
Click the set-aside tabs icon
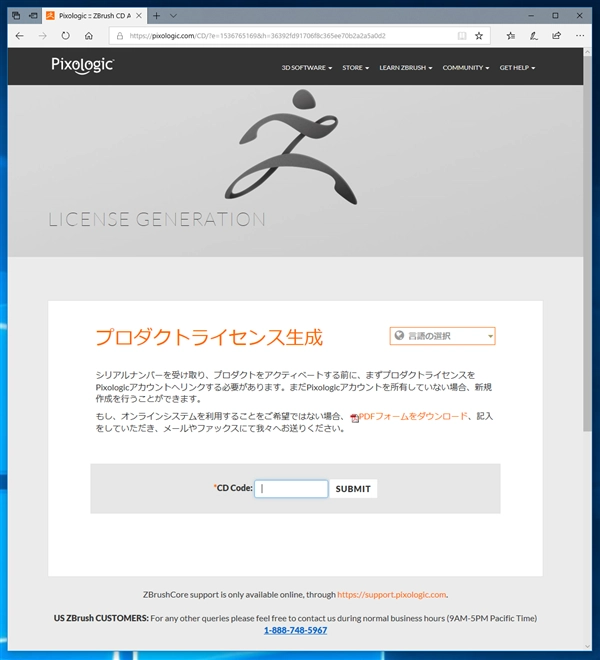[x=16, y=16]
